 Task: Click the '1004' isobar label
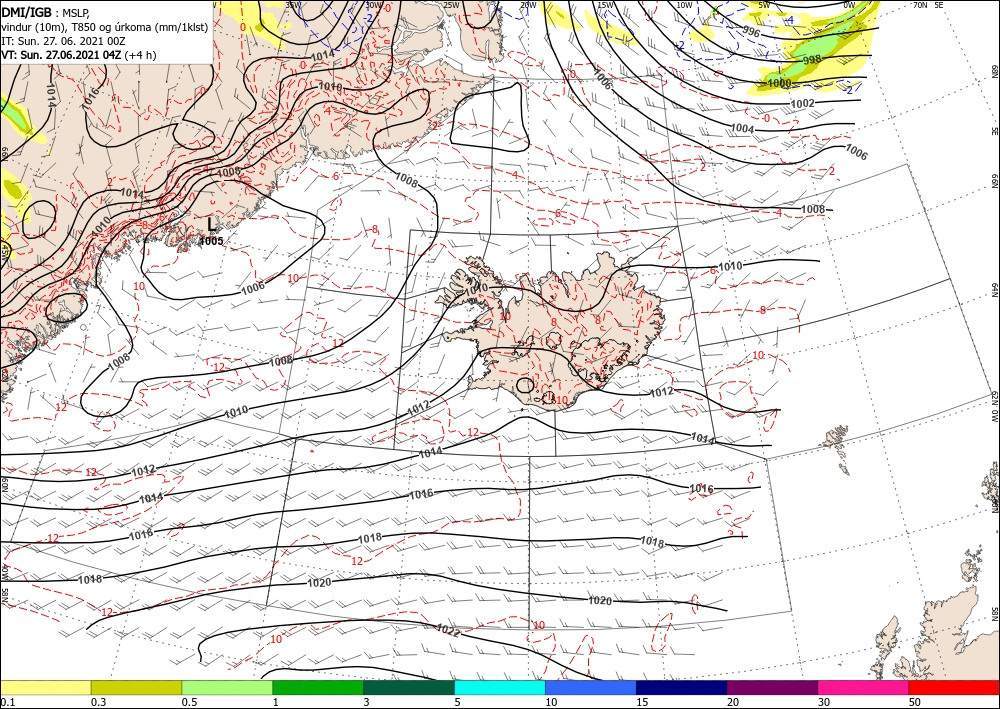coord(742,129)
